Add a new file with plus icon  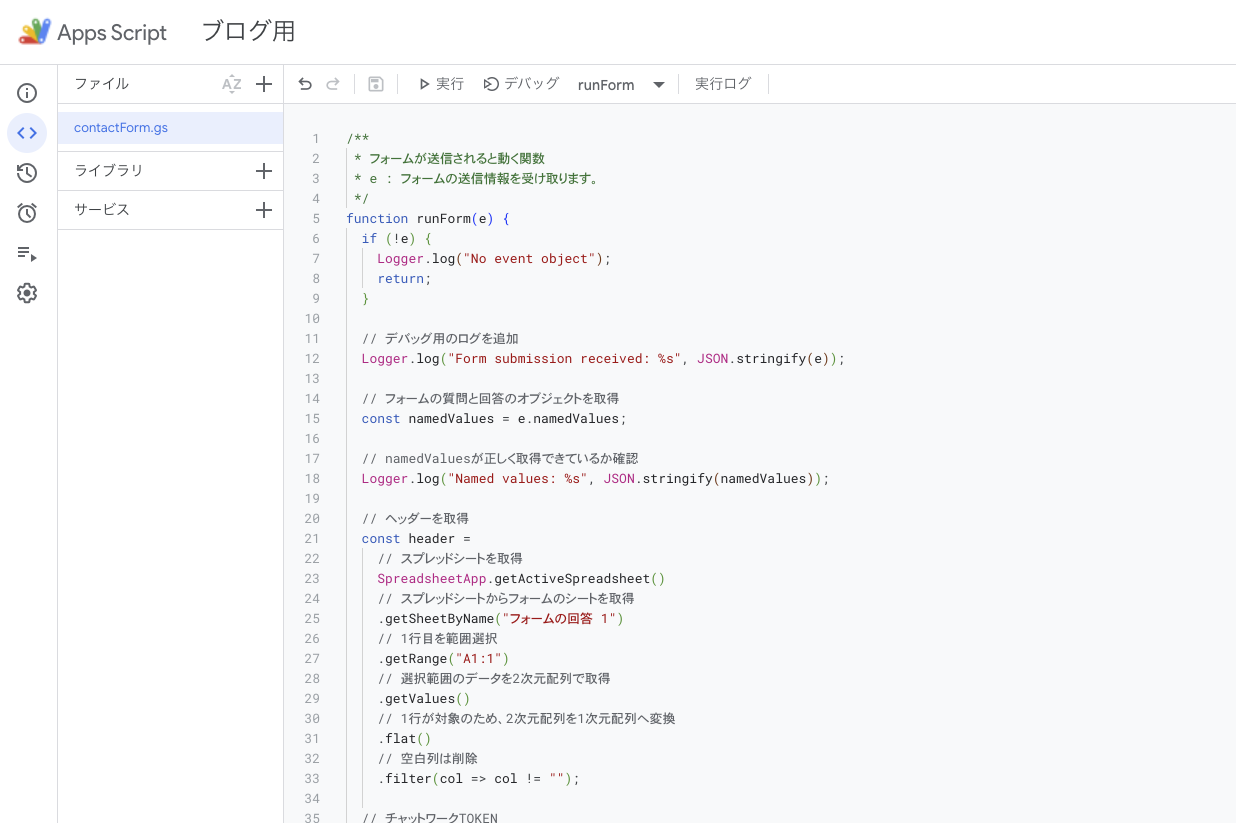pos(264,84)
